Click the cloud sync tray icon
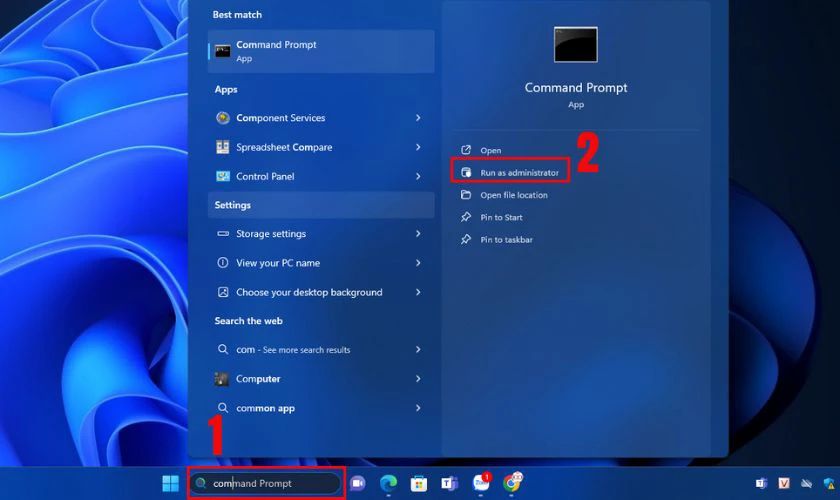 806,483
